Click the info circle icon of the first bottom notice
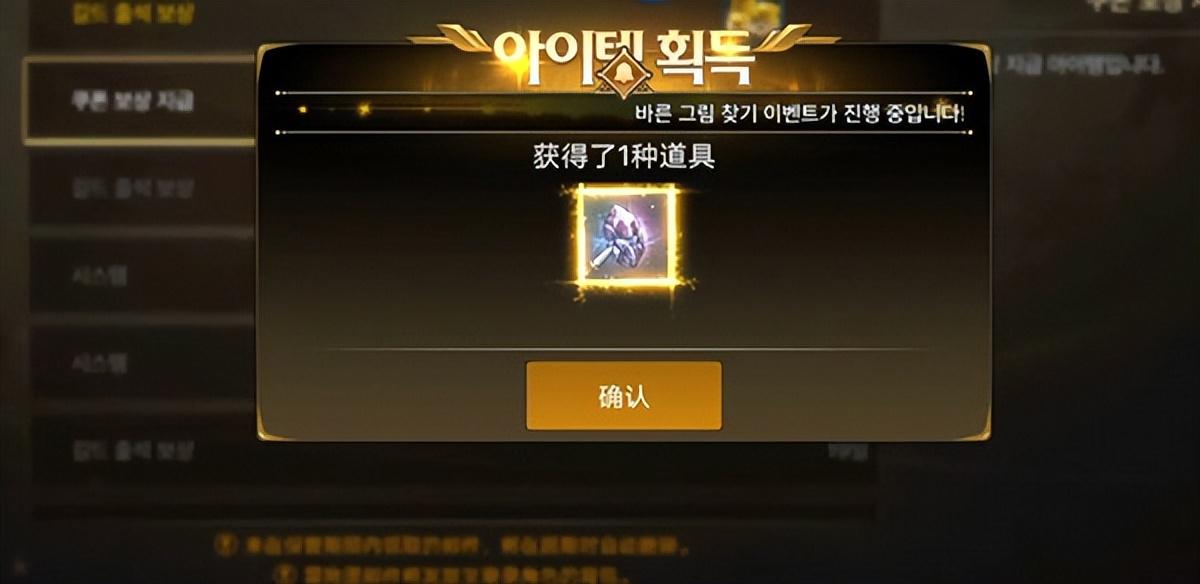Image resolution: width=1200 pixels, height=584 pixels. point(226,546)
